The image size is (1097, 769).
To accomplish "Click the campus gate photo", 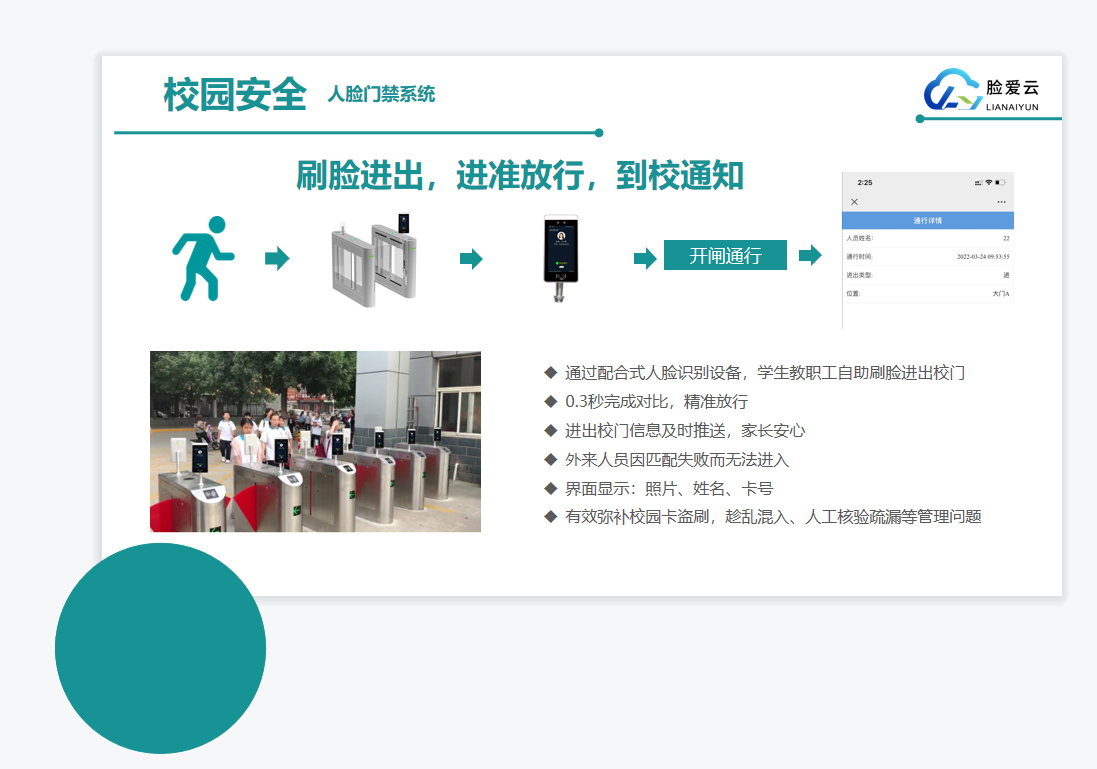I will [315, 441].
